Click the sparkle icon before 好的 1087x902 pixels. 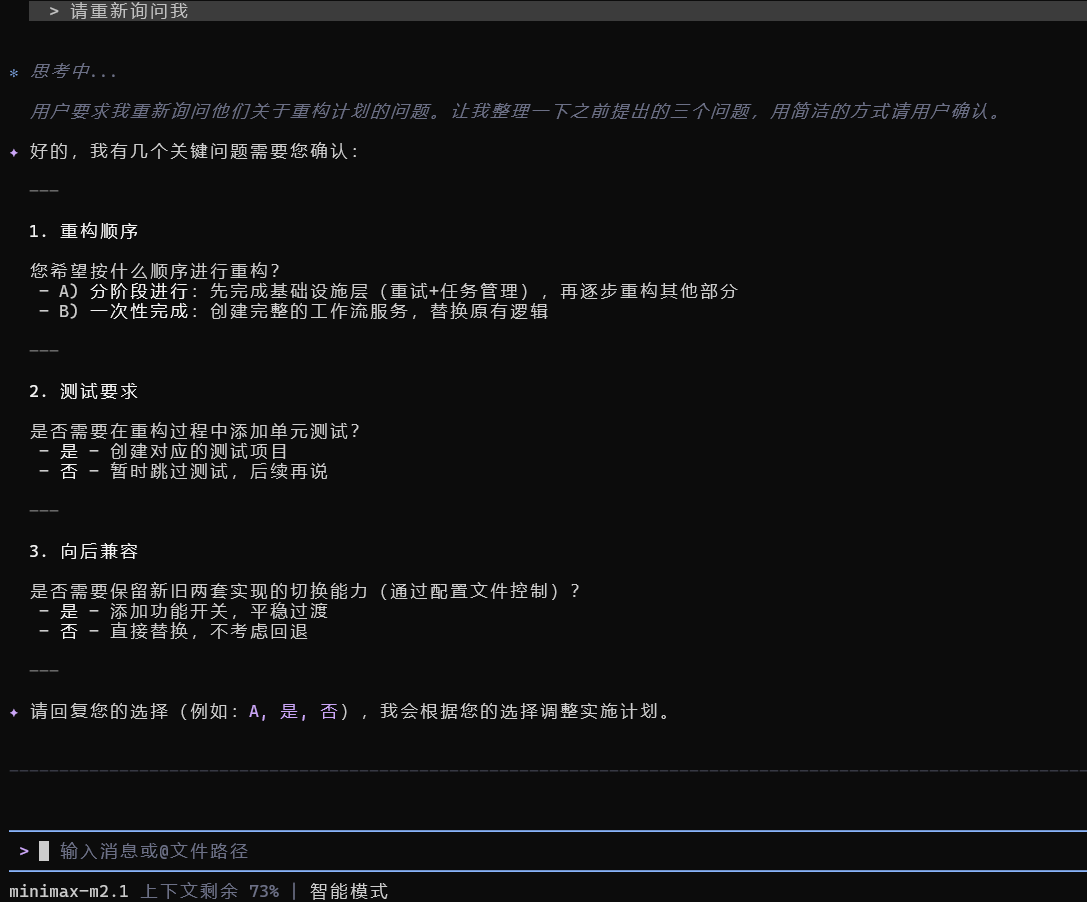tap(14, 152)
